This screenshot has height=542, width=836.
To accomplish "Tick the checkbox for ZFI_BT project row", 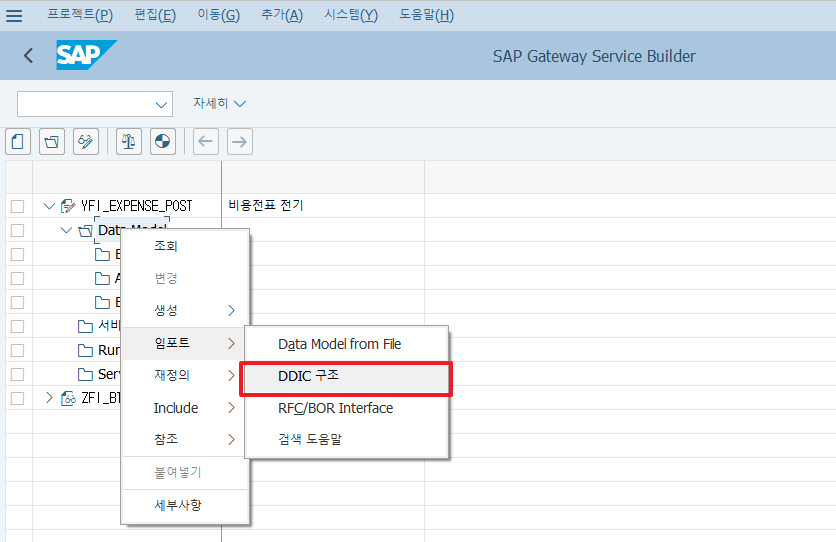I will coord(18,398).
